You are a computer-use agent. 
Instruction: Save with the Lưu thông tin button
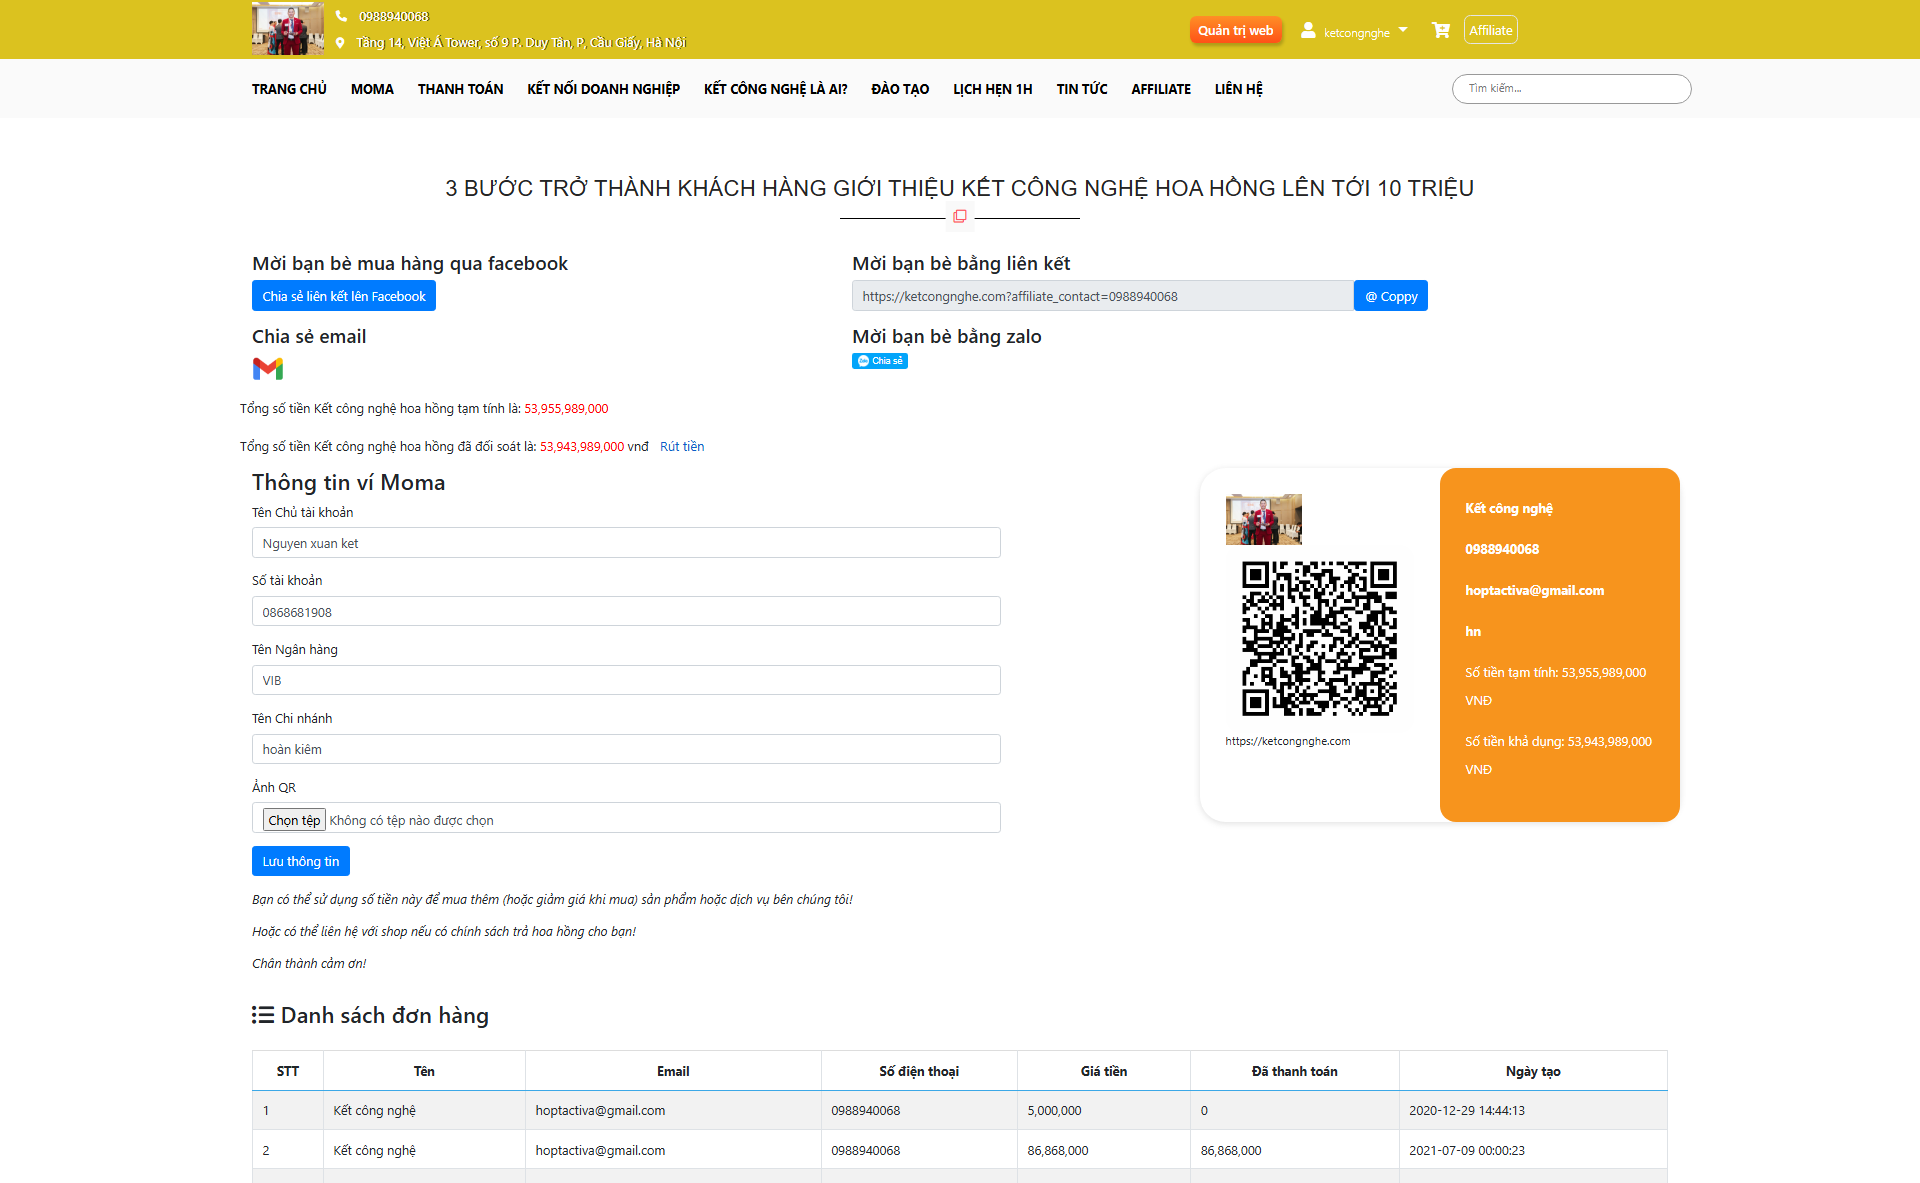(300, 861)
